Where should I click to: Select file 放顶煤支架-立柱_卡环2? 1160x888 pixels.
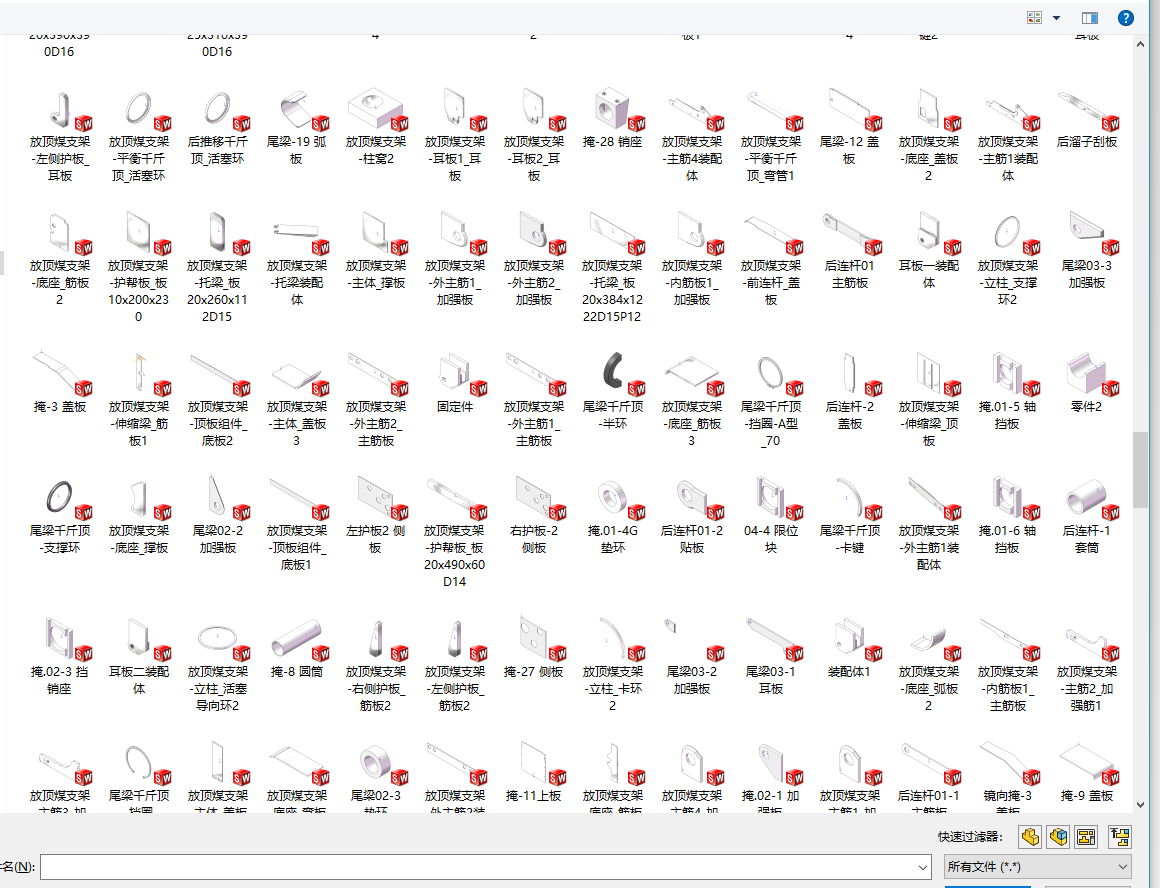[613, 665]
